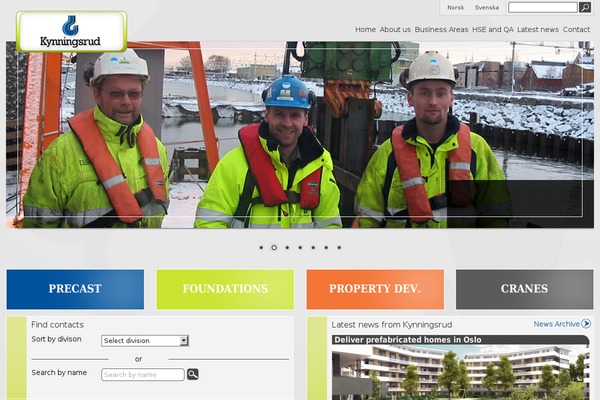Click the contact name search magnifier icon

click(193, 374)
